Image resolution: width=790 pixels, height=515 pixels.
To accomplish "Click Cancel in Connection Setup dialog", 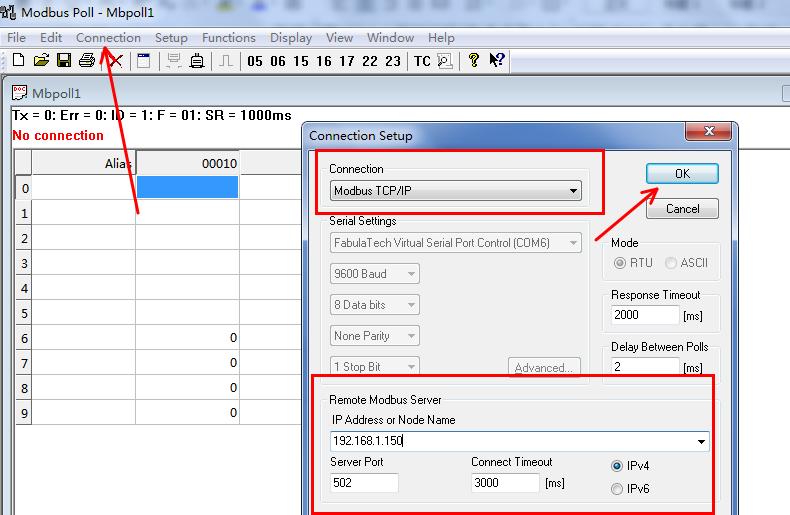I will click(682, 209).
